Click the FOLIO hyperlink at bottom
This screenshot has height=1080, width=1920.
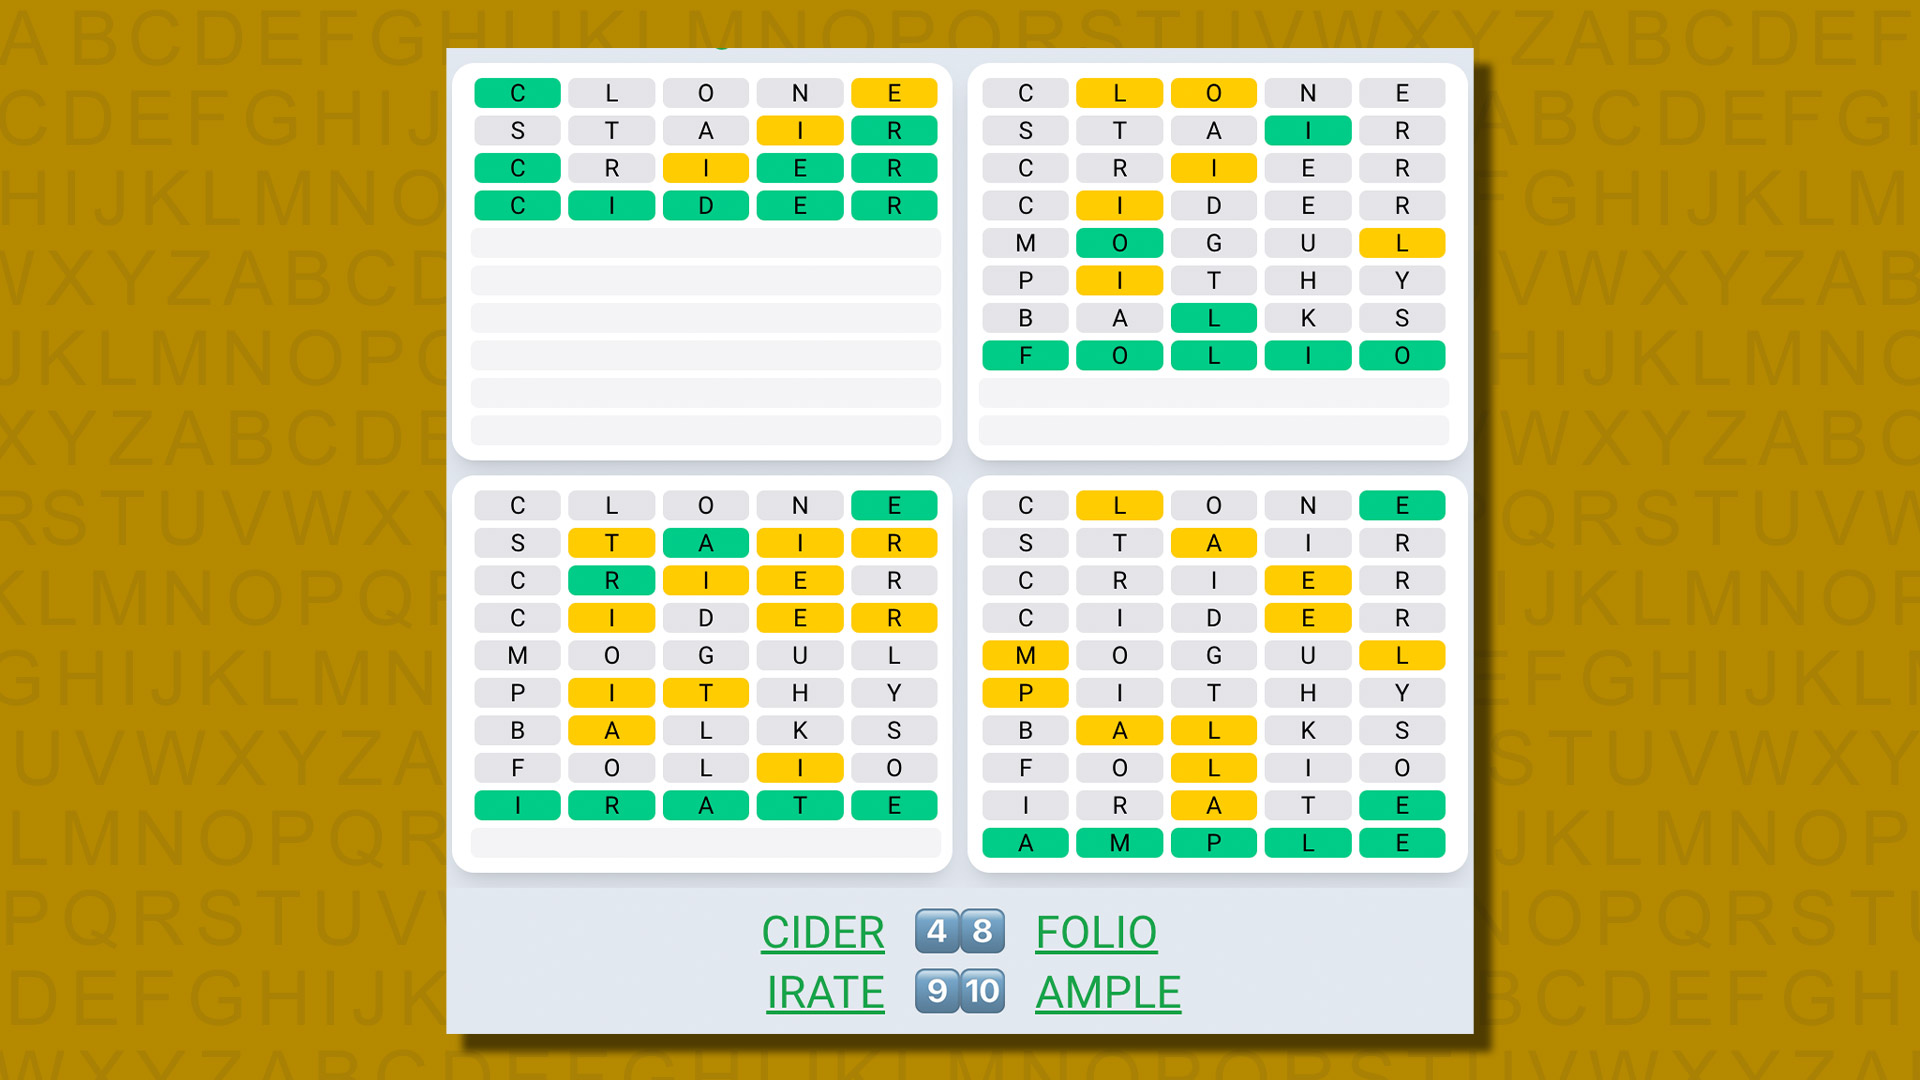point(1096,932)
